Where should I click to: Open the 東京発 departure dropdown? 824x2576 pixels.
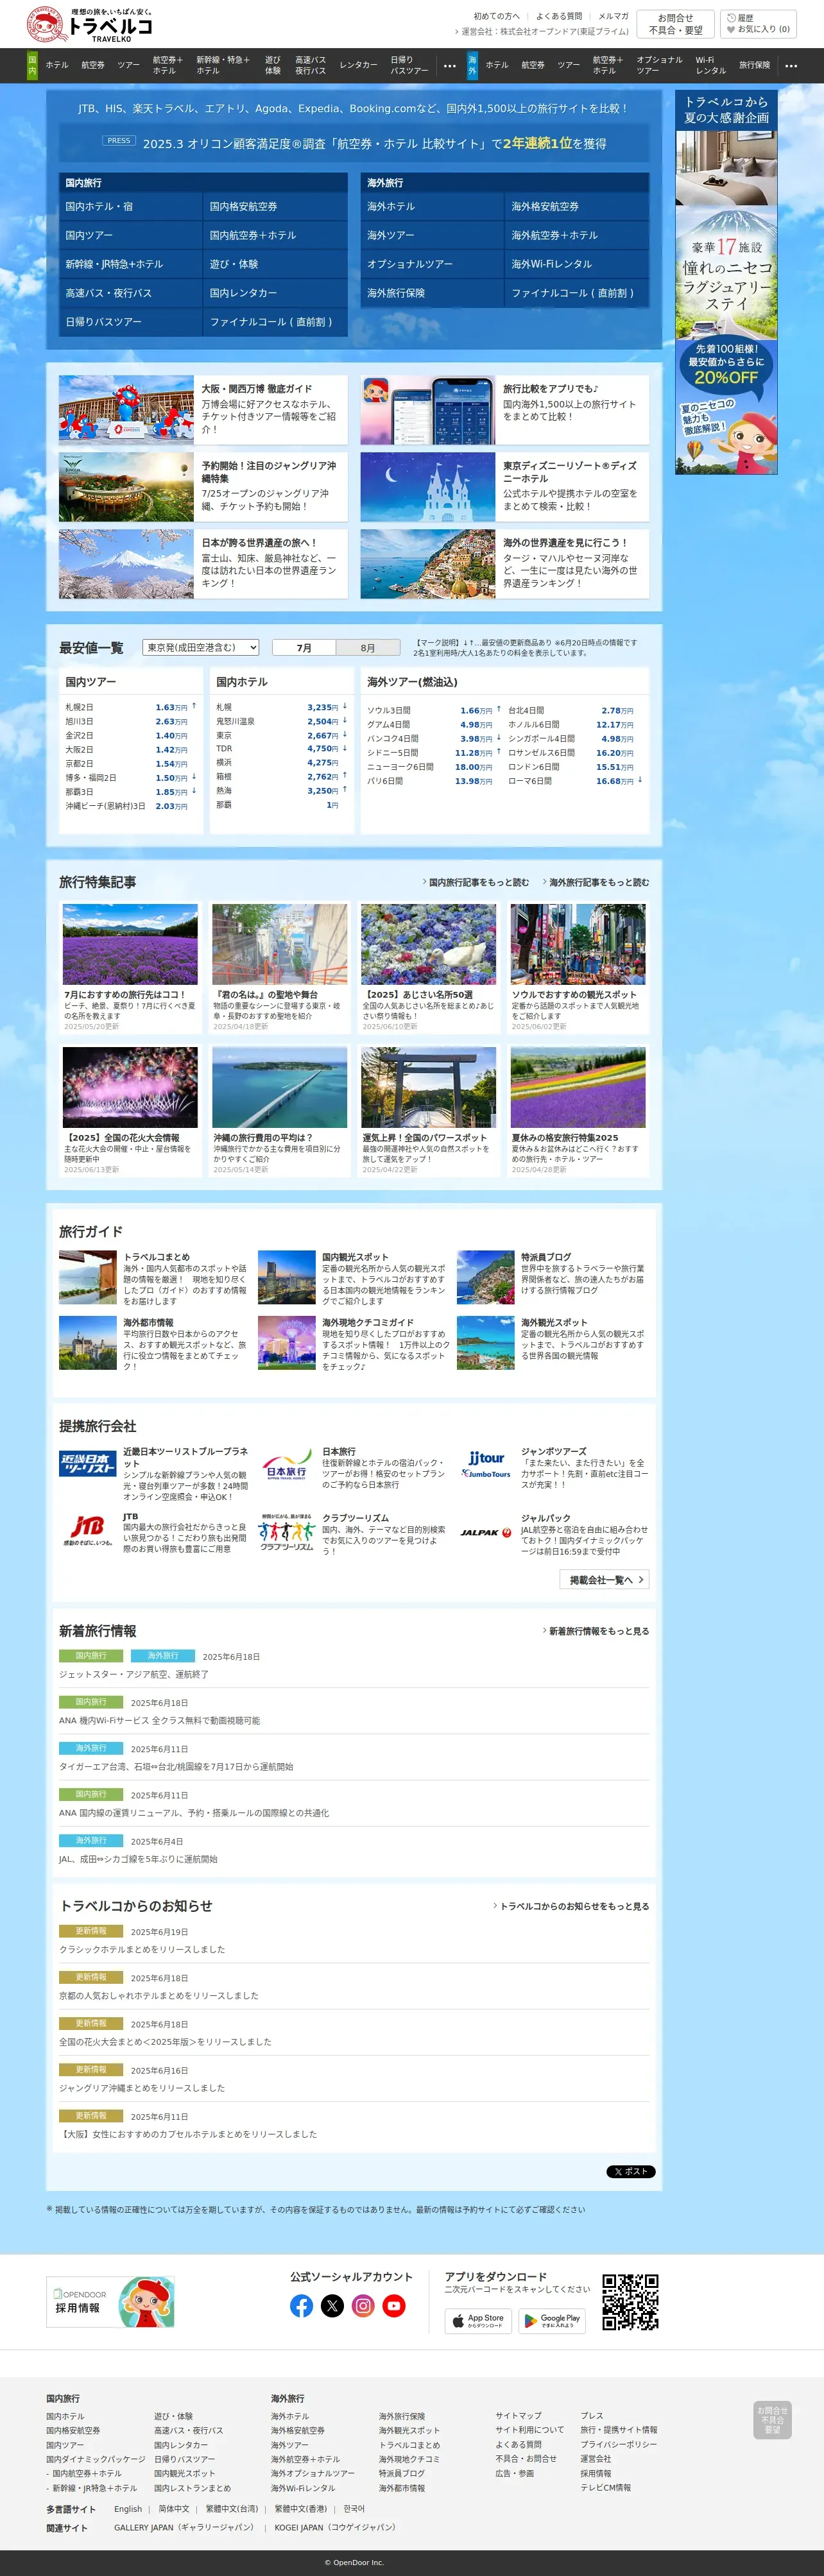coord(201,647)
